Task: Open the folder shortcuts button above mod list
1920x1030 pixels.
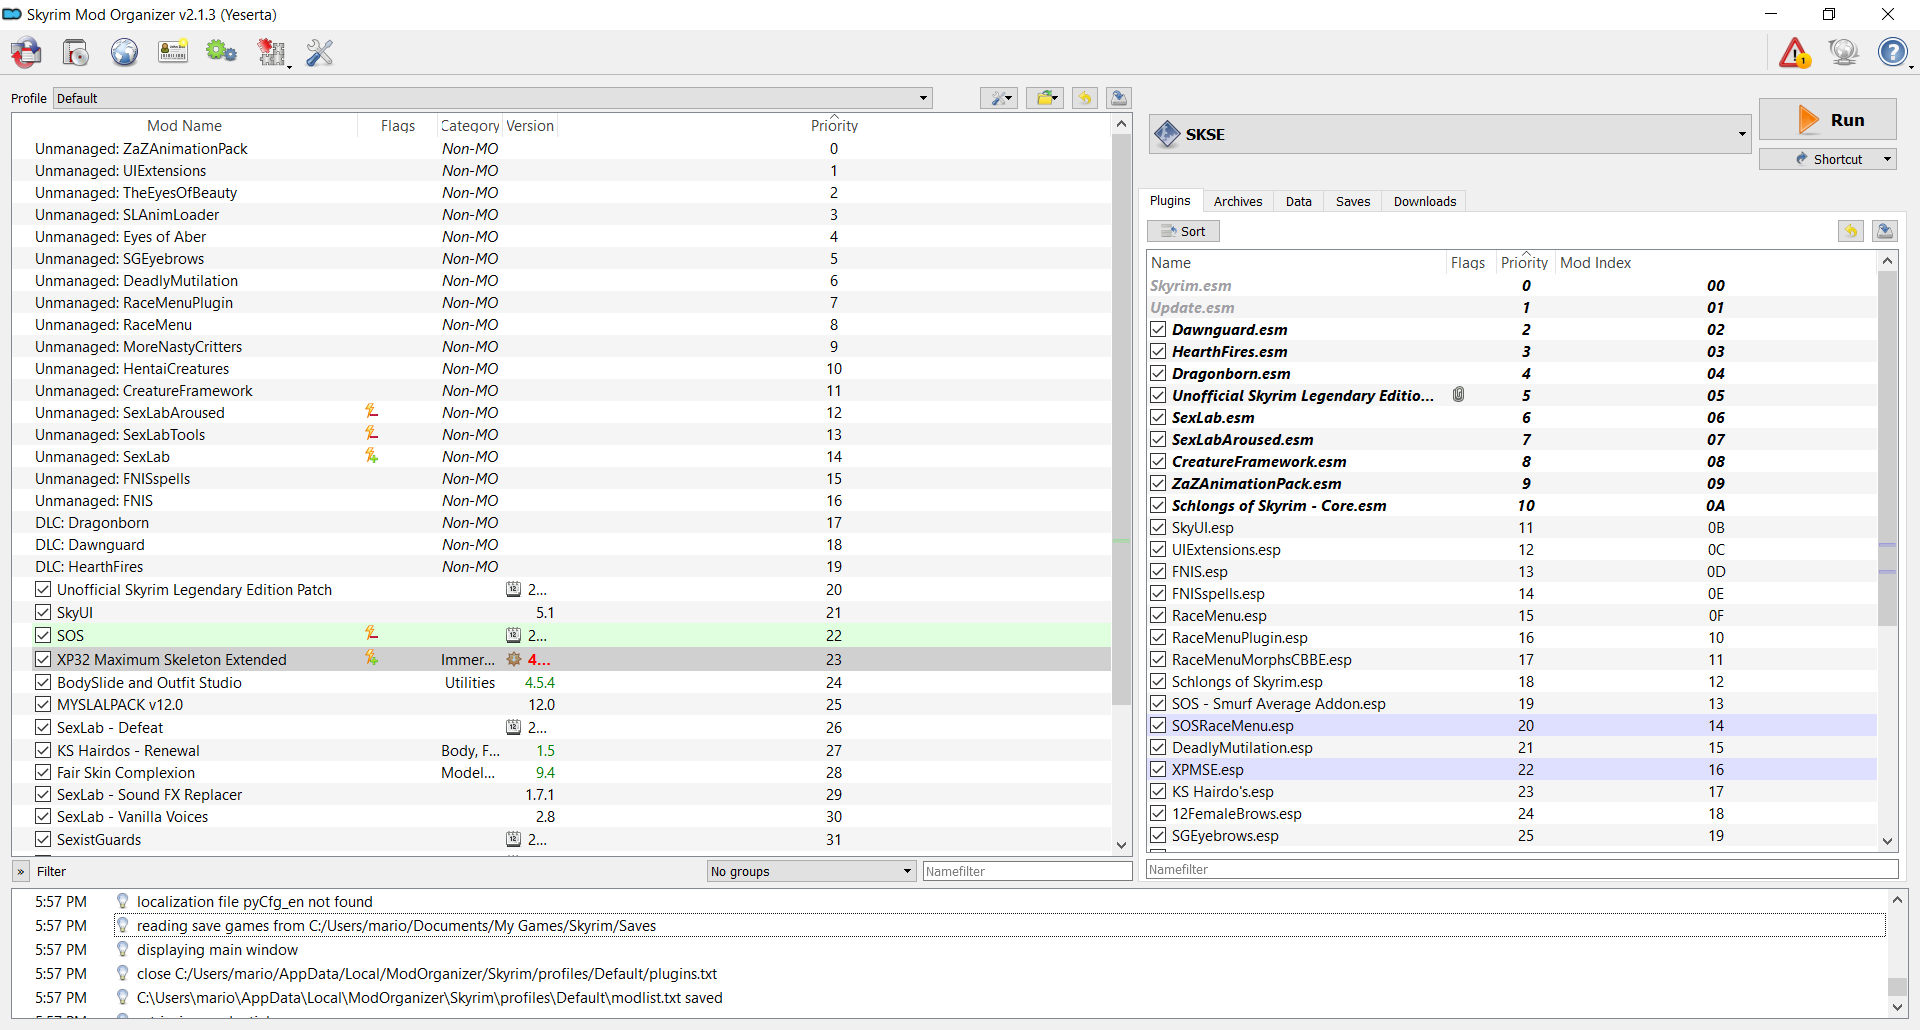Action: [1045, 98]
